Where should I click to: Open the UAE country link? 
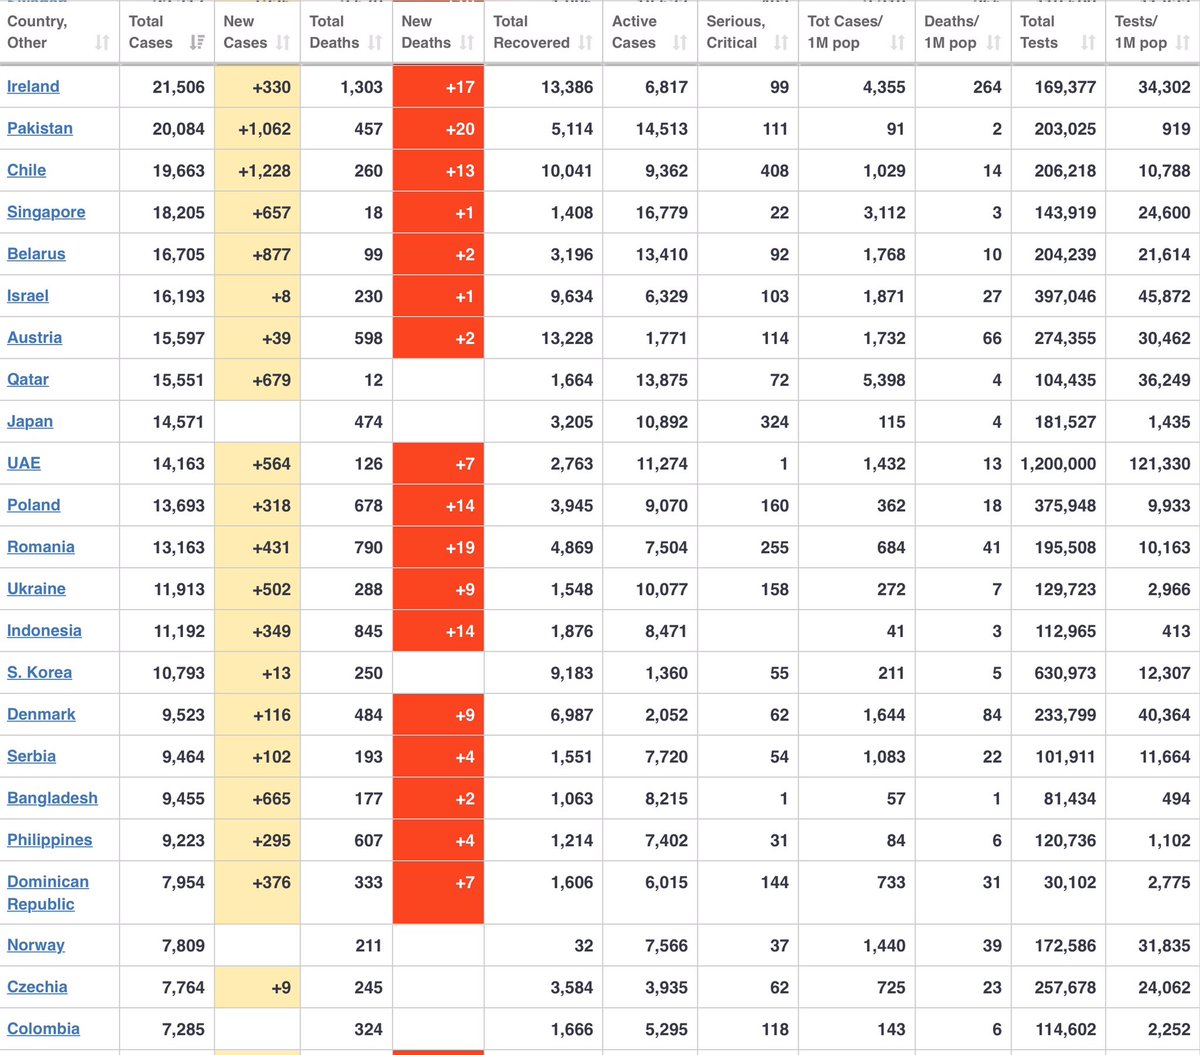24,463
